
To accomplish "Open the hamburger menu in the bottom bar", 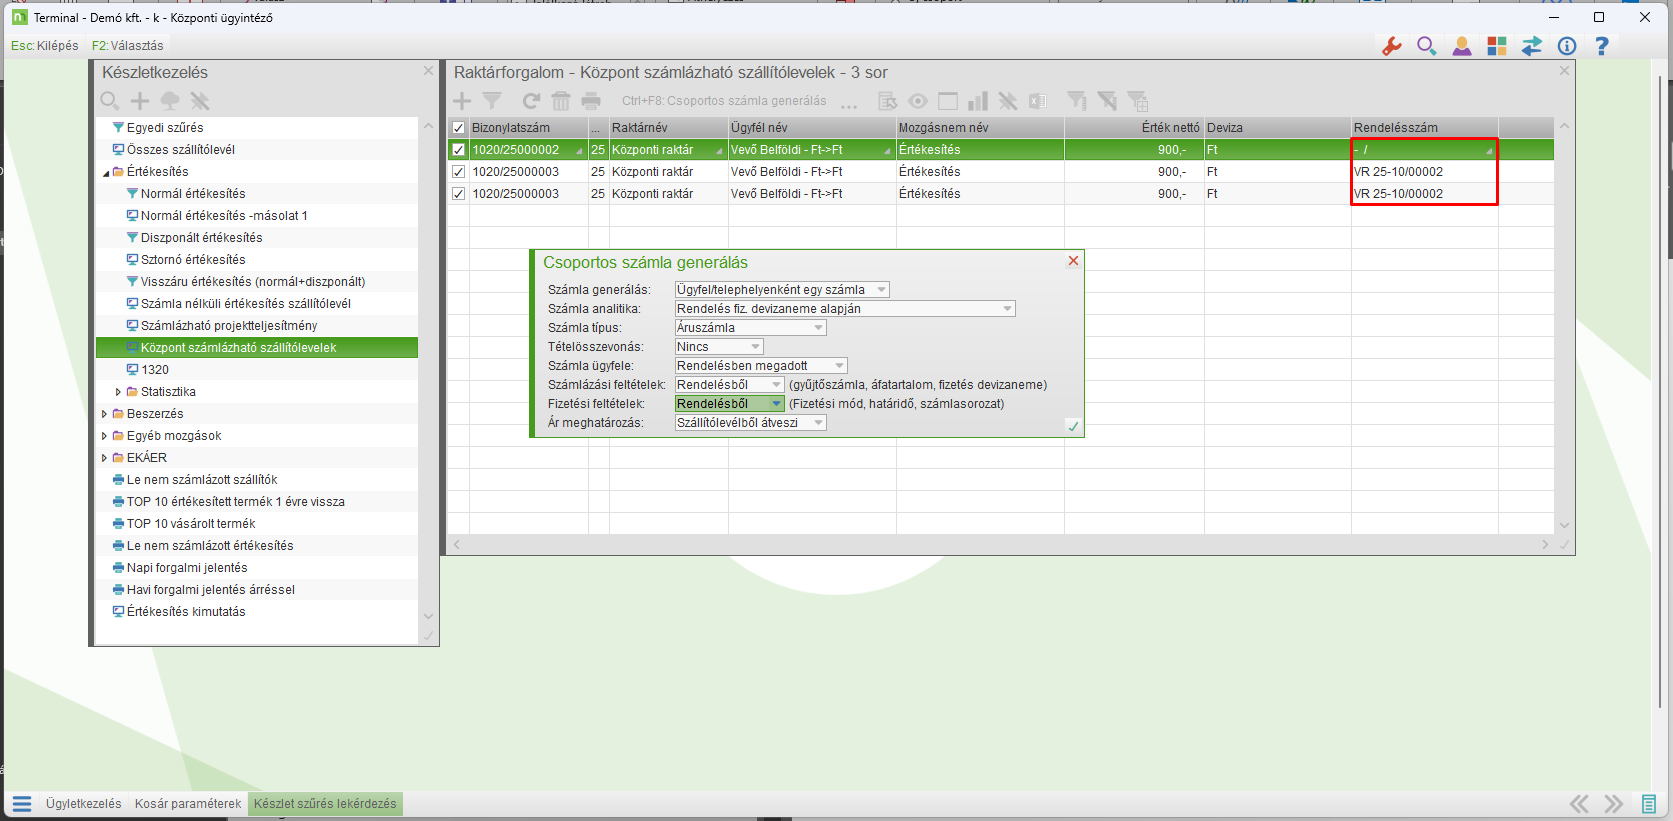I will coord(22,804).
